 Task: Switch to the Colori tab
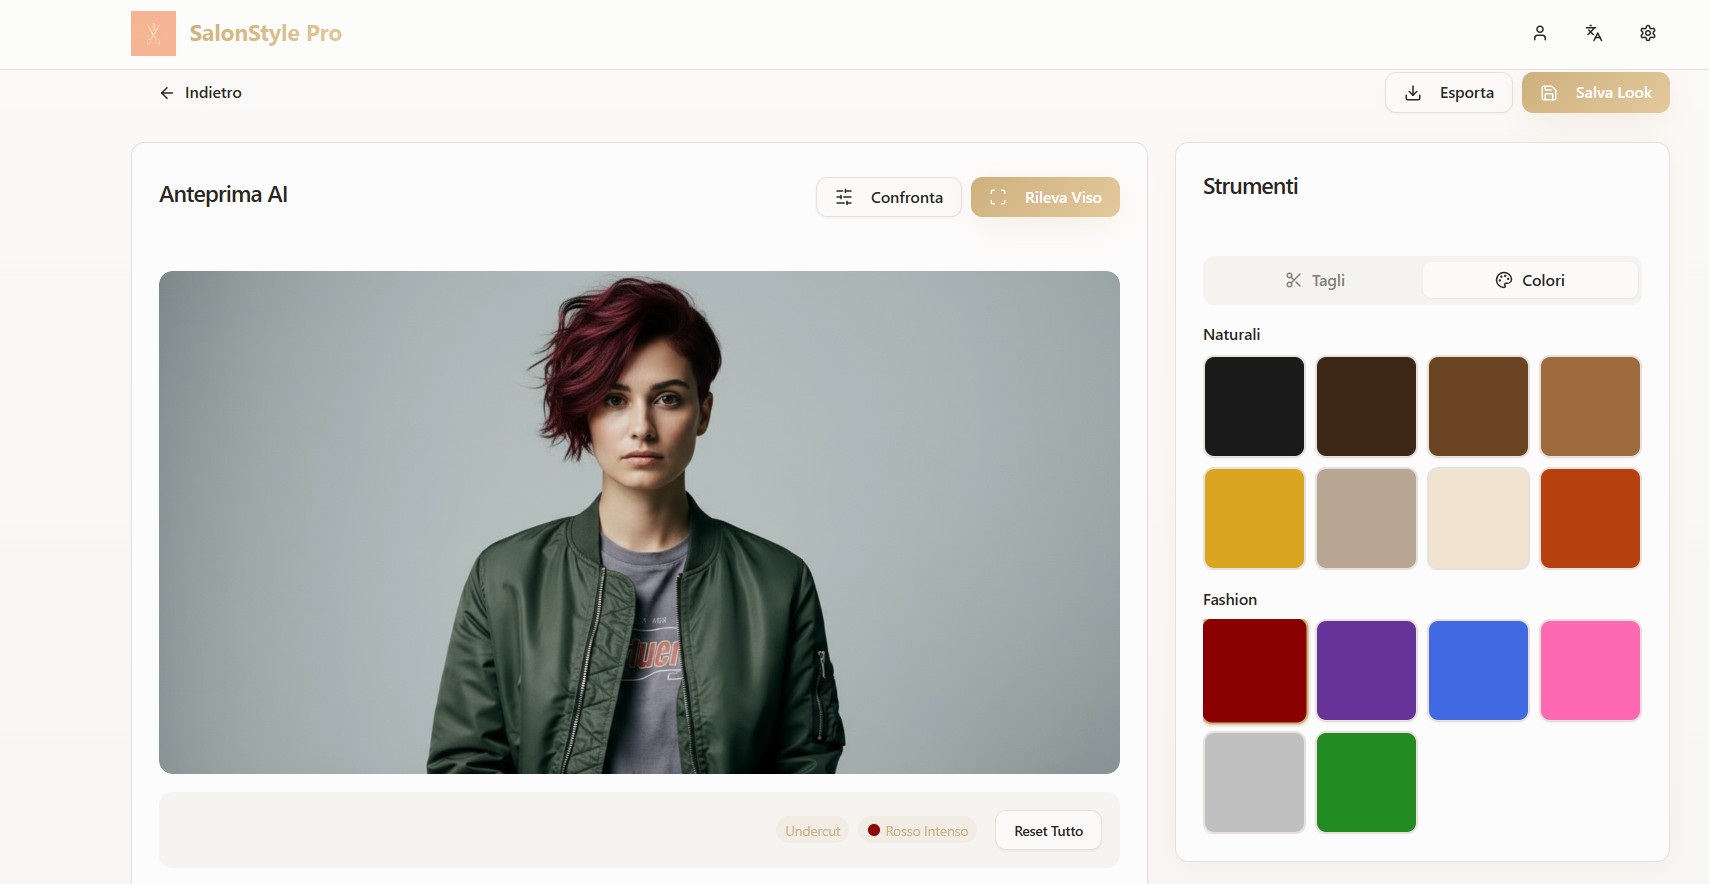1529,281
